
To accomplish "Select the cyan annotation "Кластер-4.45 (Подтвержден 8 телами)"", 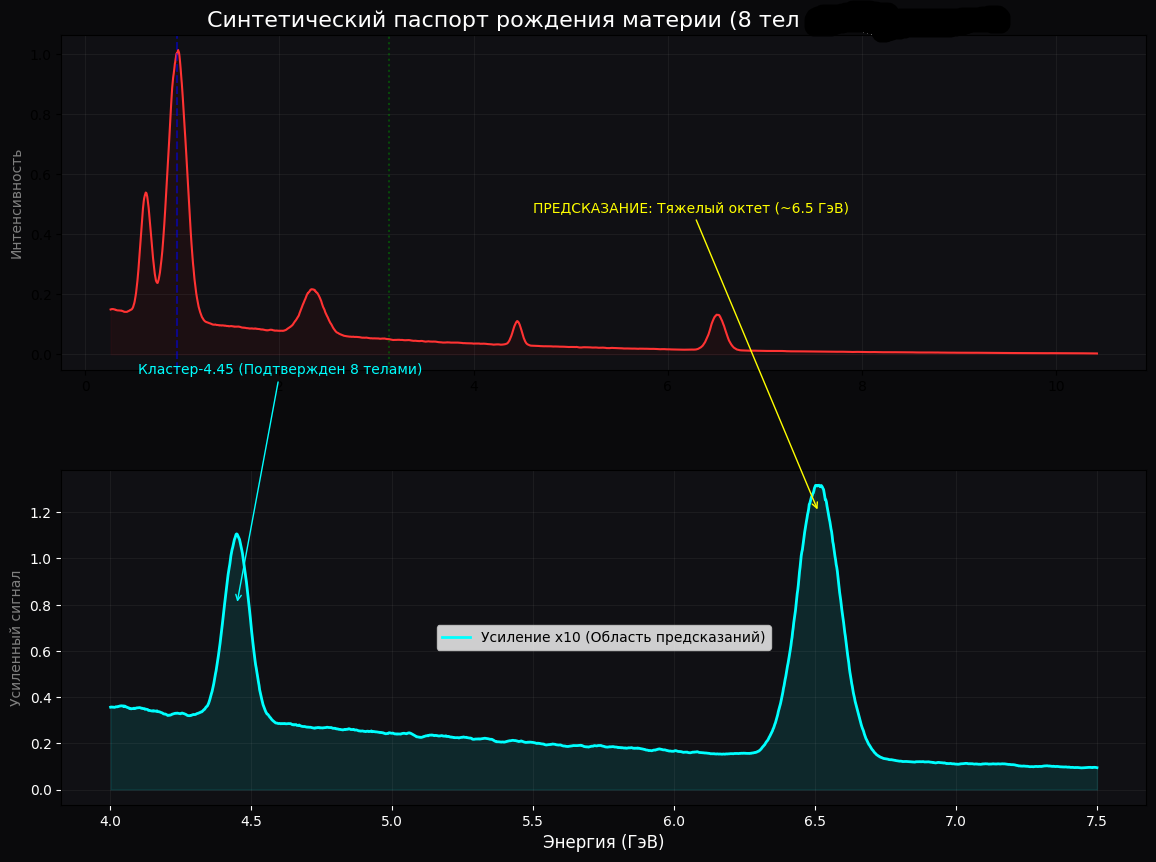I will point(280,369).
